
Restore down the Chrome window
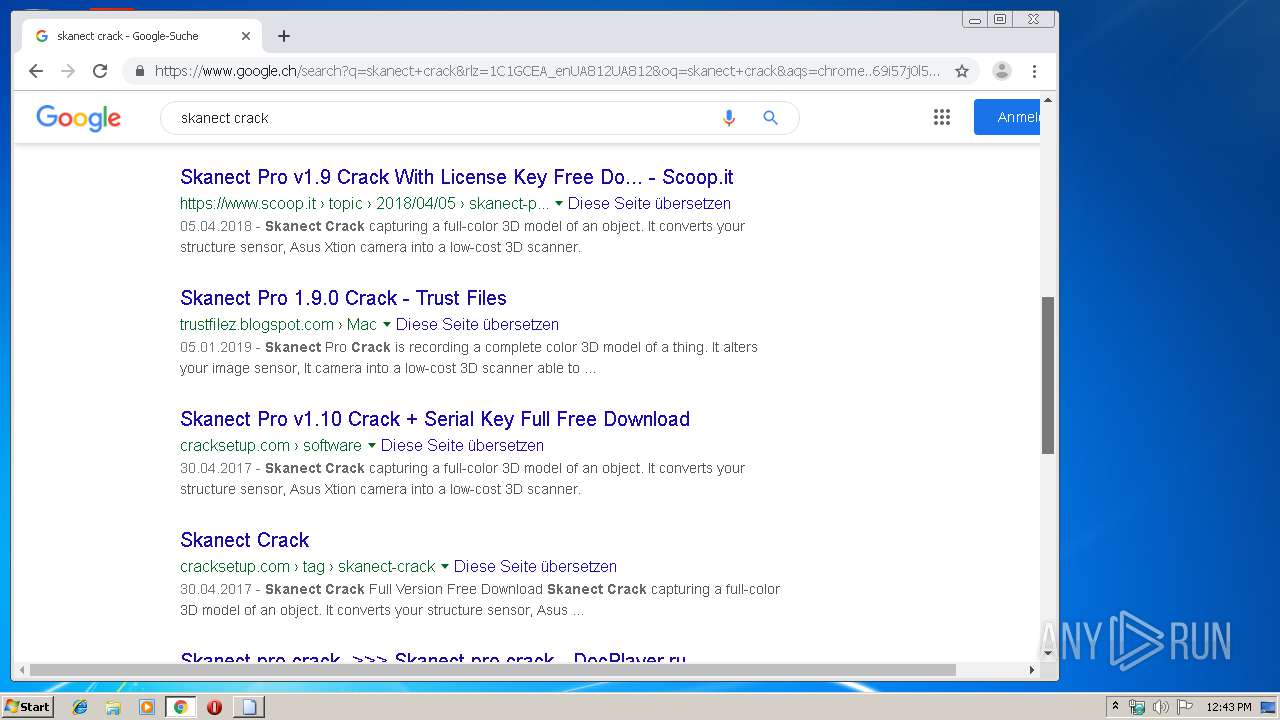coord(999,19)
